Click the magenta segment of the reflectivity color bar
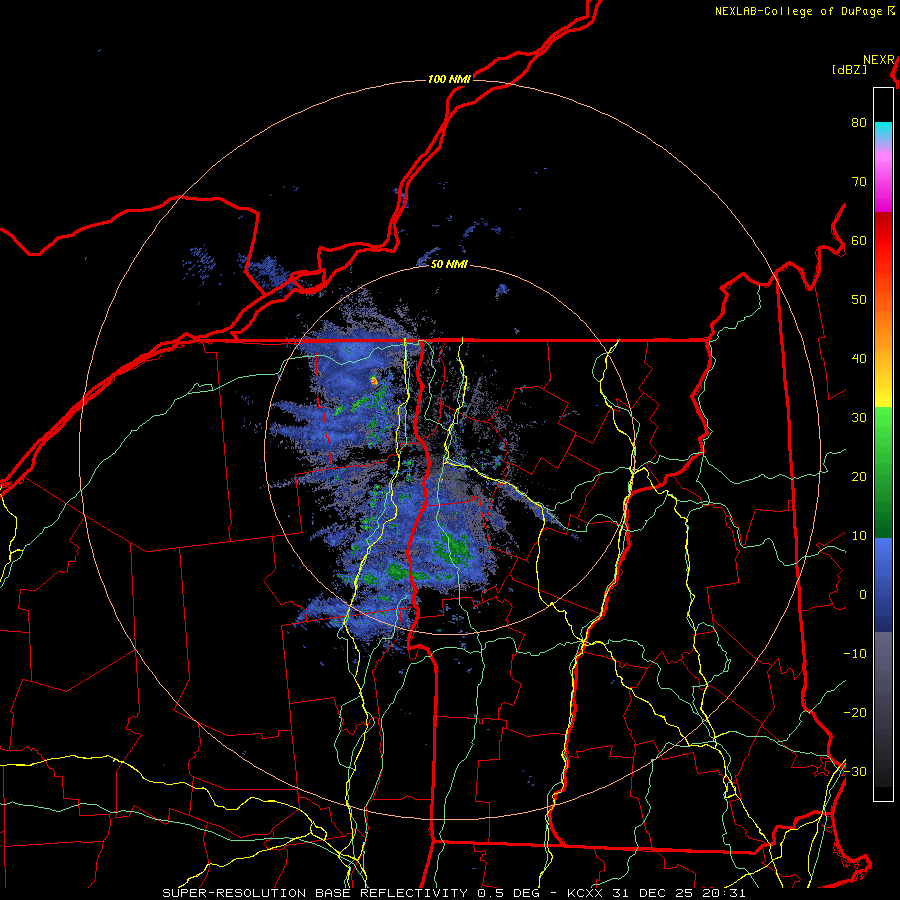900x900 pixels. [883, 184]
